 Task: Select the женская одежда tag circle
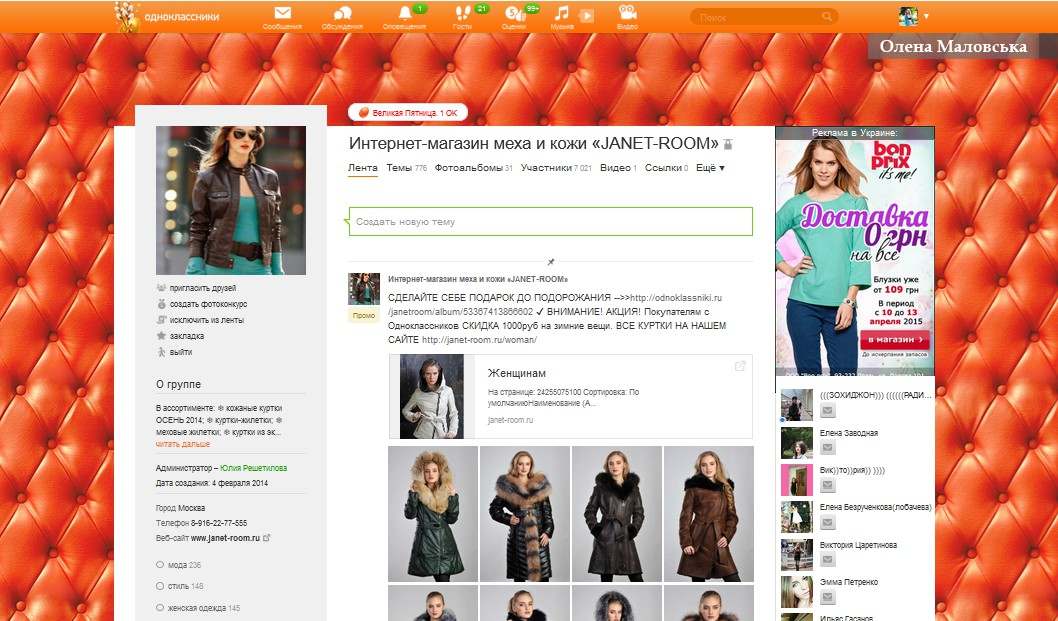pyautogui.click(x=160, y=608)
